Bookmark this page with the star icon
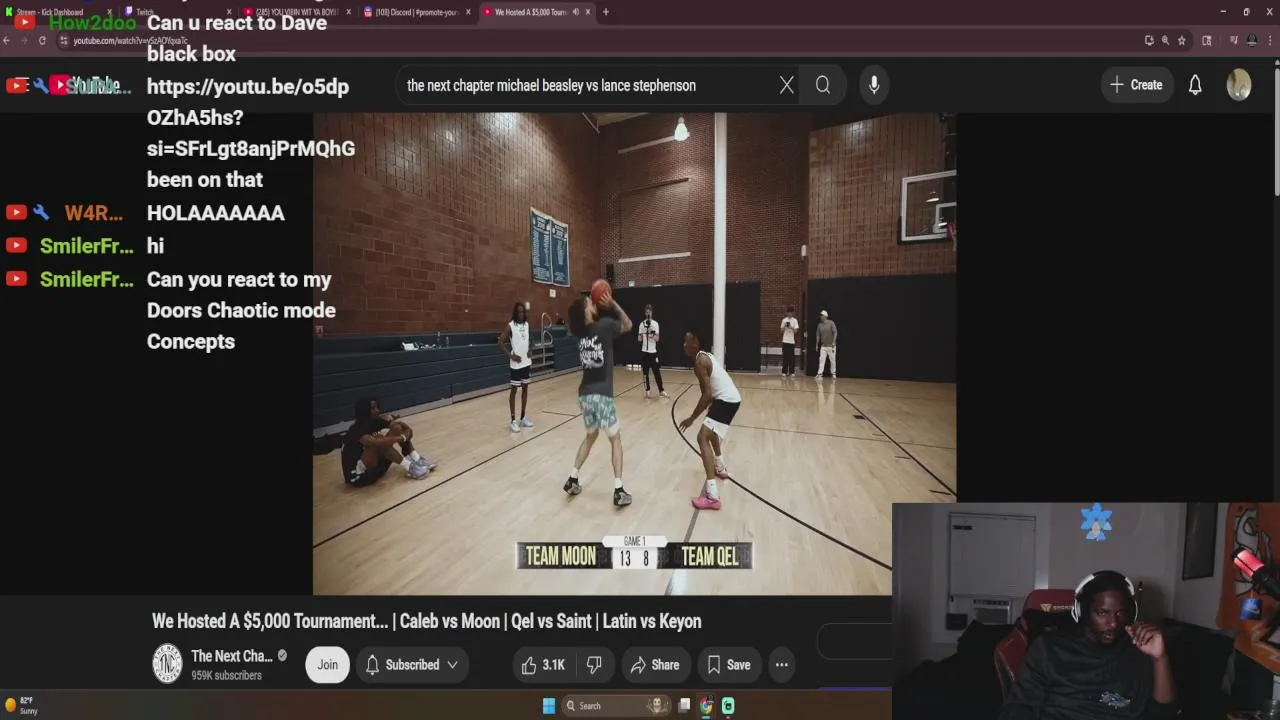1280x720 pixels. (x=1182, y=40)
